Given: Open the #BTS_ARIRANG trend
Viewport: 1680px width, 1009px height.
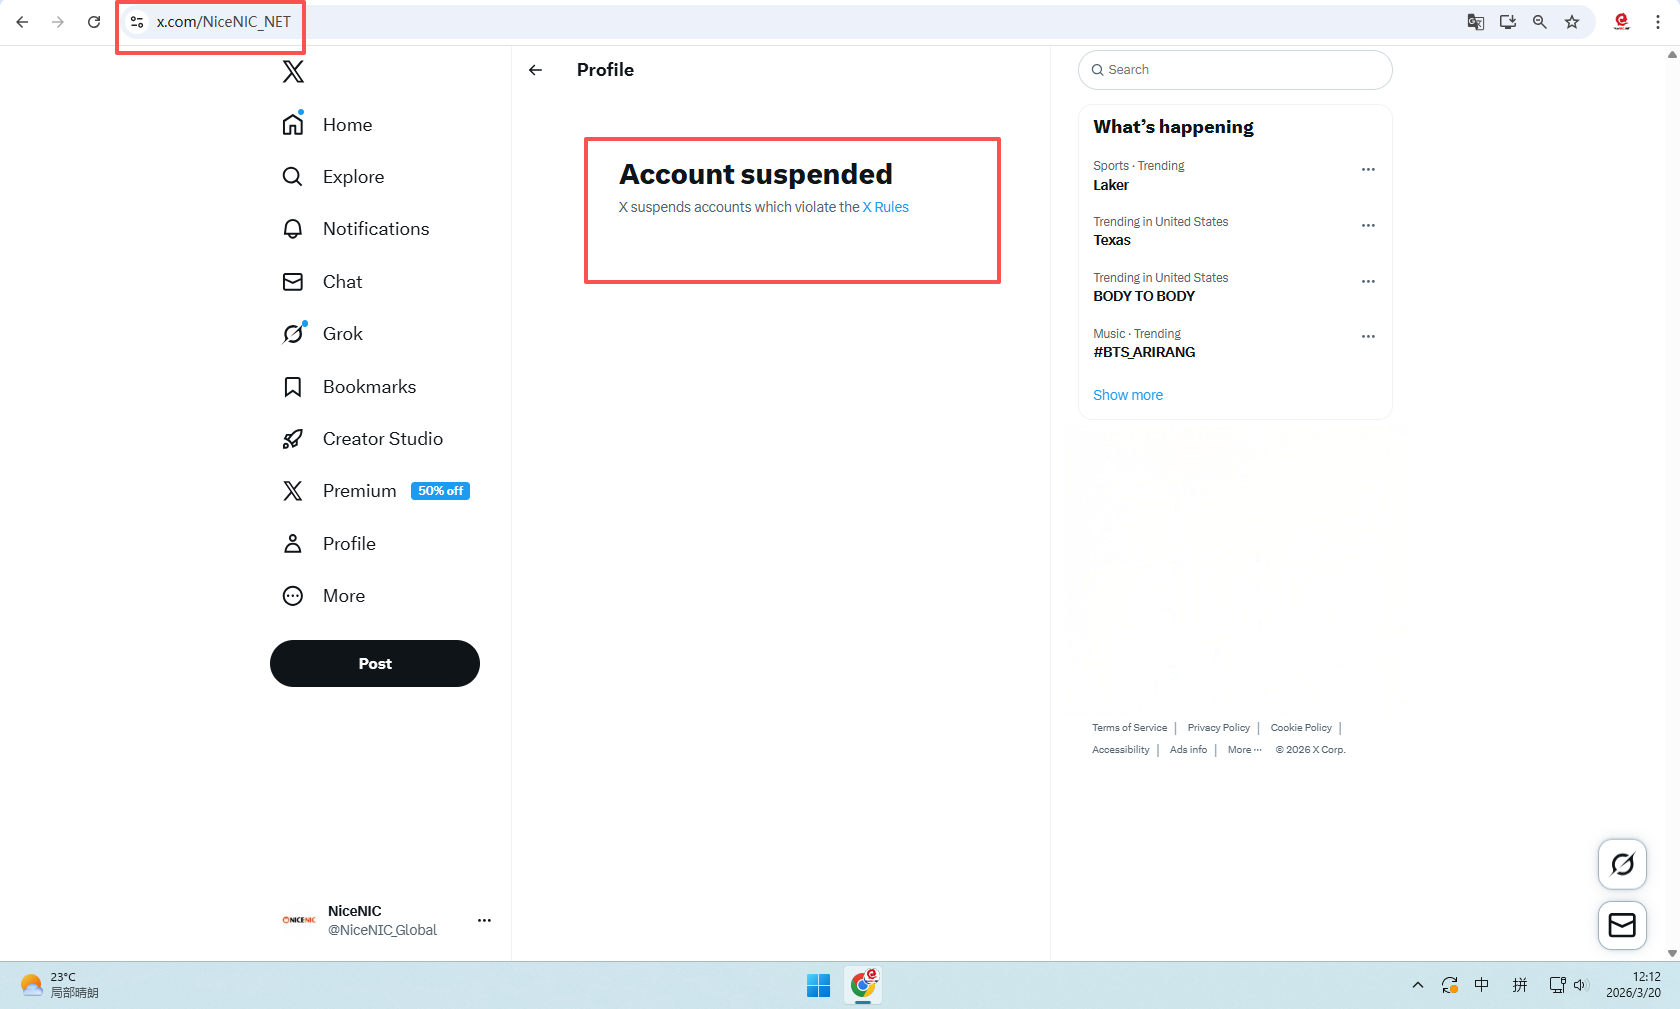Looking at the screenshot, I should pos(1144,352).
